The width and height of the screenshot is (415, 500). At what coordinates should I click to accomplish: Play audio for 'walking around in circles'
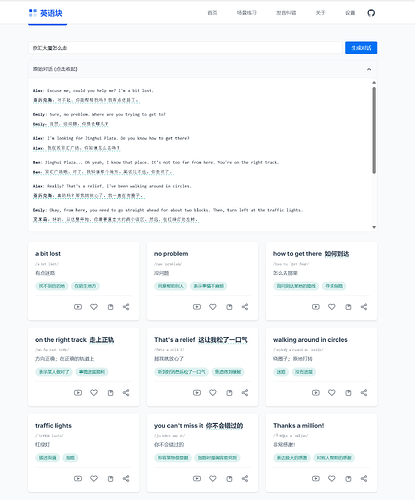[x=316, y=393]
